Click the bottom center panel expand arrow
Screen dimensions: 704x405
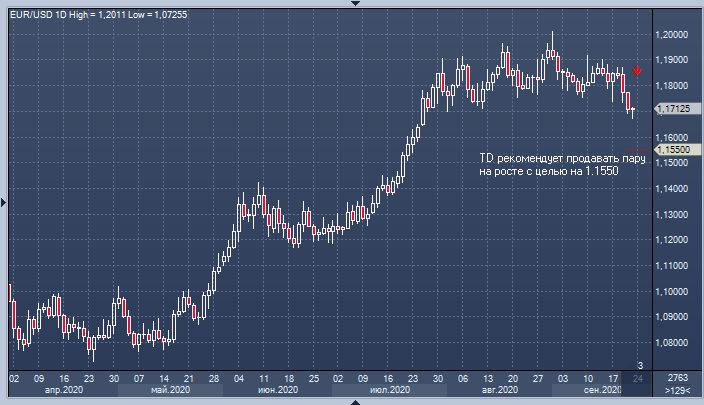(352, 401)
